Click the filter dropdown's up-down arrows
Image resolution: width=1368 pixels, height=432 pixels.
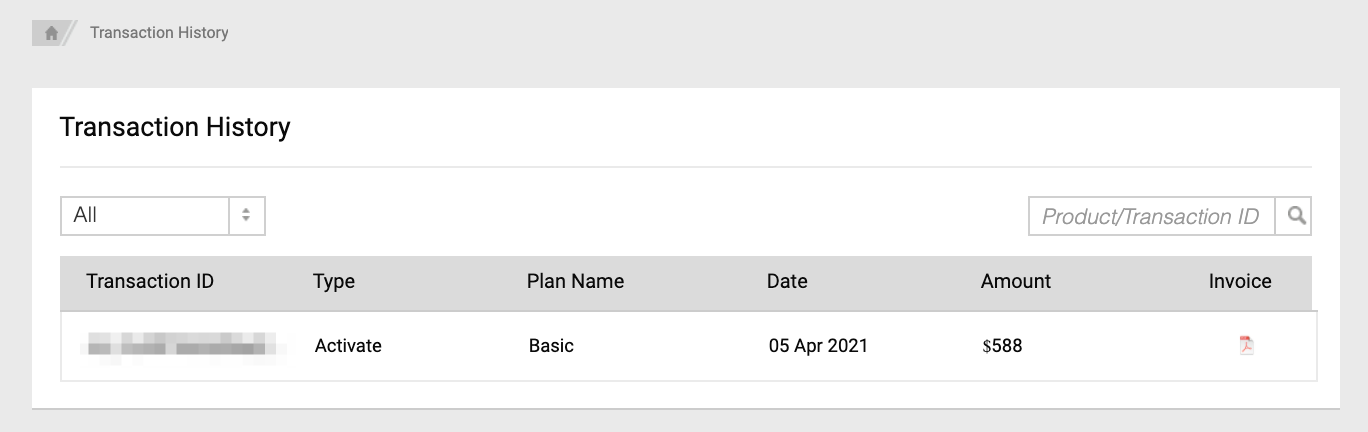[x=246, y=215]
